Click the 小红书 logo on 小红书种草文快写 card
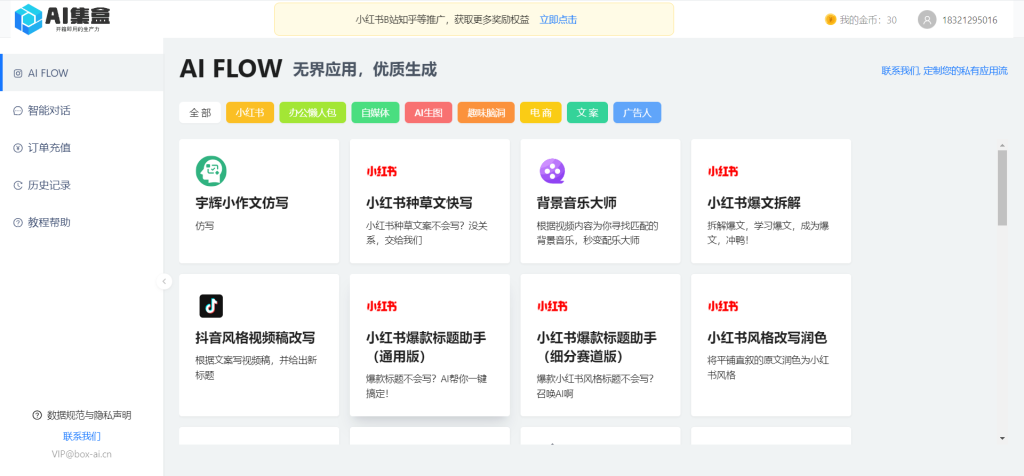 pos(381,171)
